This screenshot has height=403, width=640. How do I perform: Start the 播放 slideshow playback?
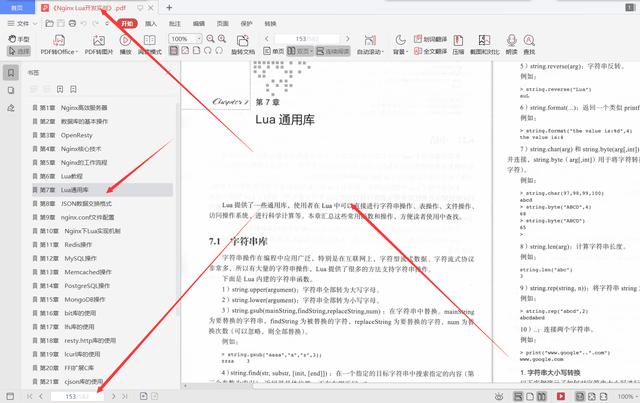click(x=125, y=45)
